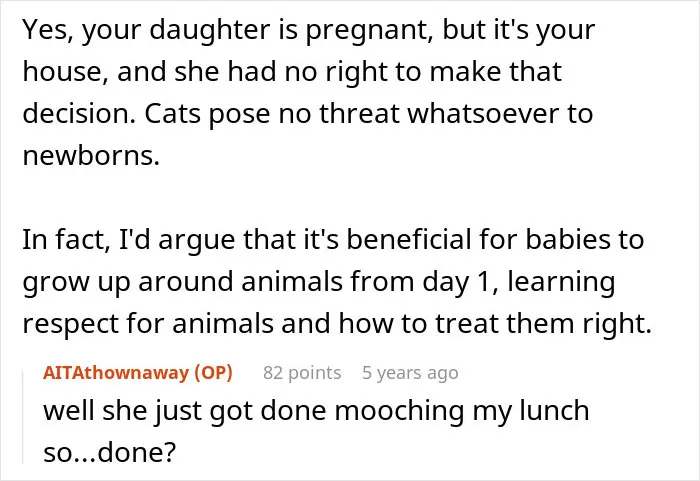Image resolution: width=700 pixels, height=481 pixels.
Task: Open the 5 years ago timestamp permalink
Action: (x=410, y=372)
